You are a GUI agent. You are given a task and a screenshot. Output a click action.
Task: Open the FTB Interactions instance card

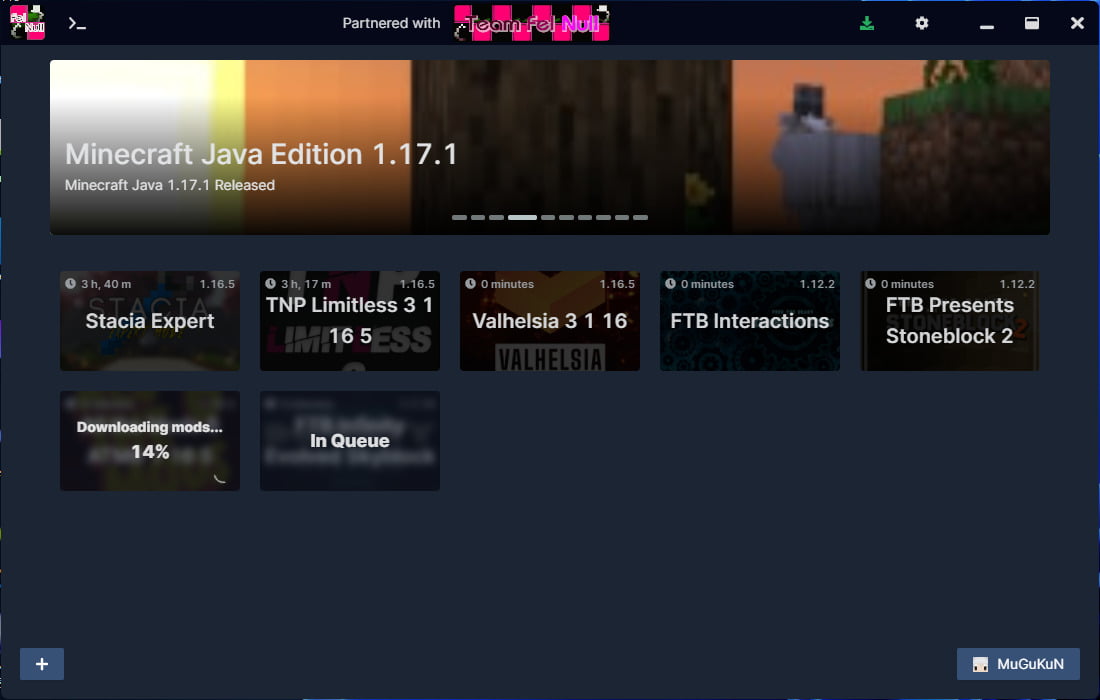[x=750, y=321]
